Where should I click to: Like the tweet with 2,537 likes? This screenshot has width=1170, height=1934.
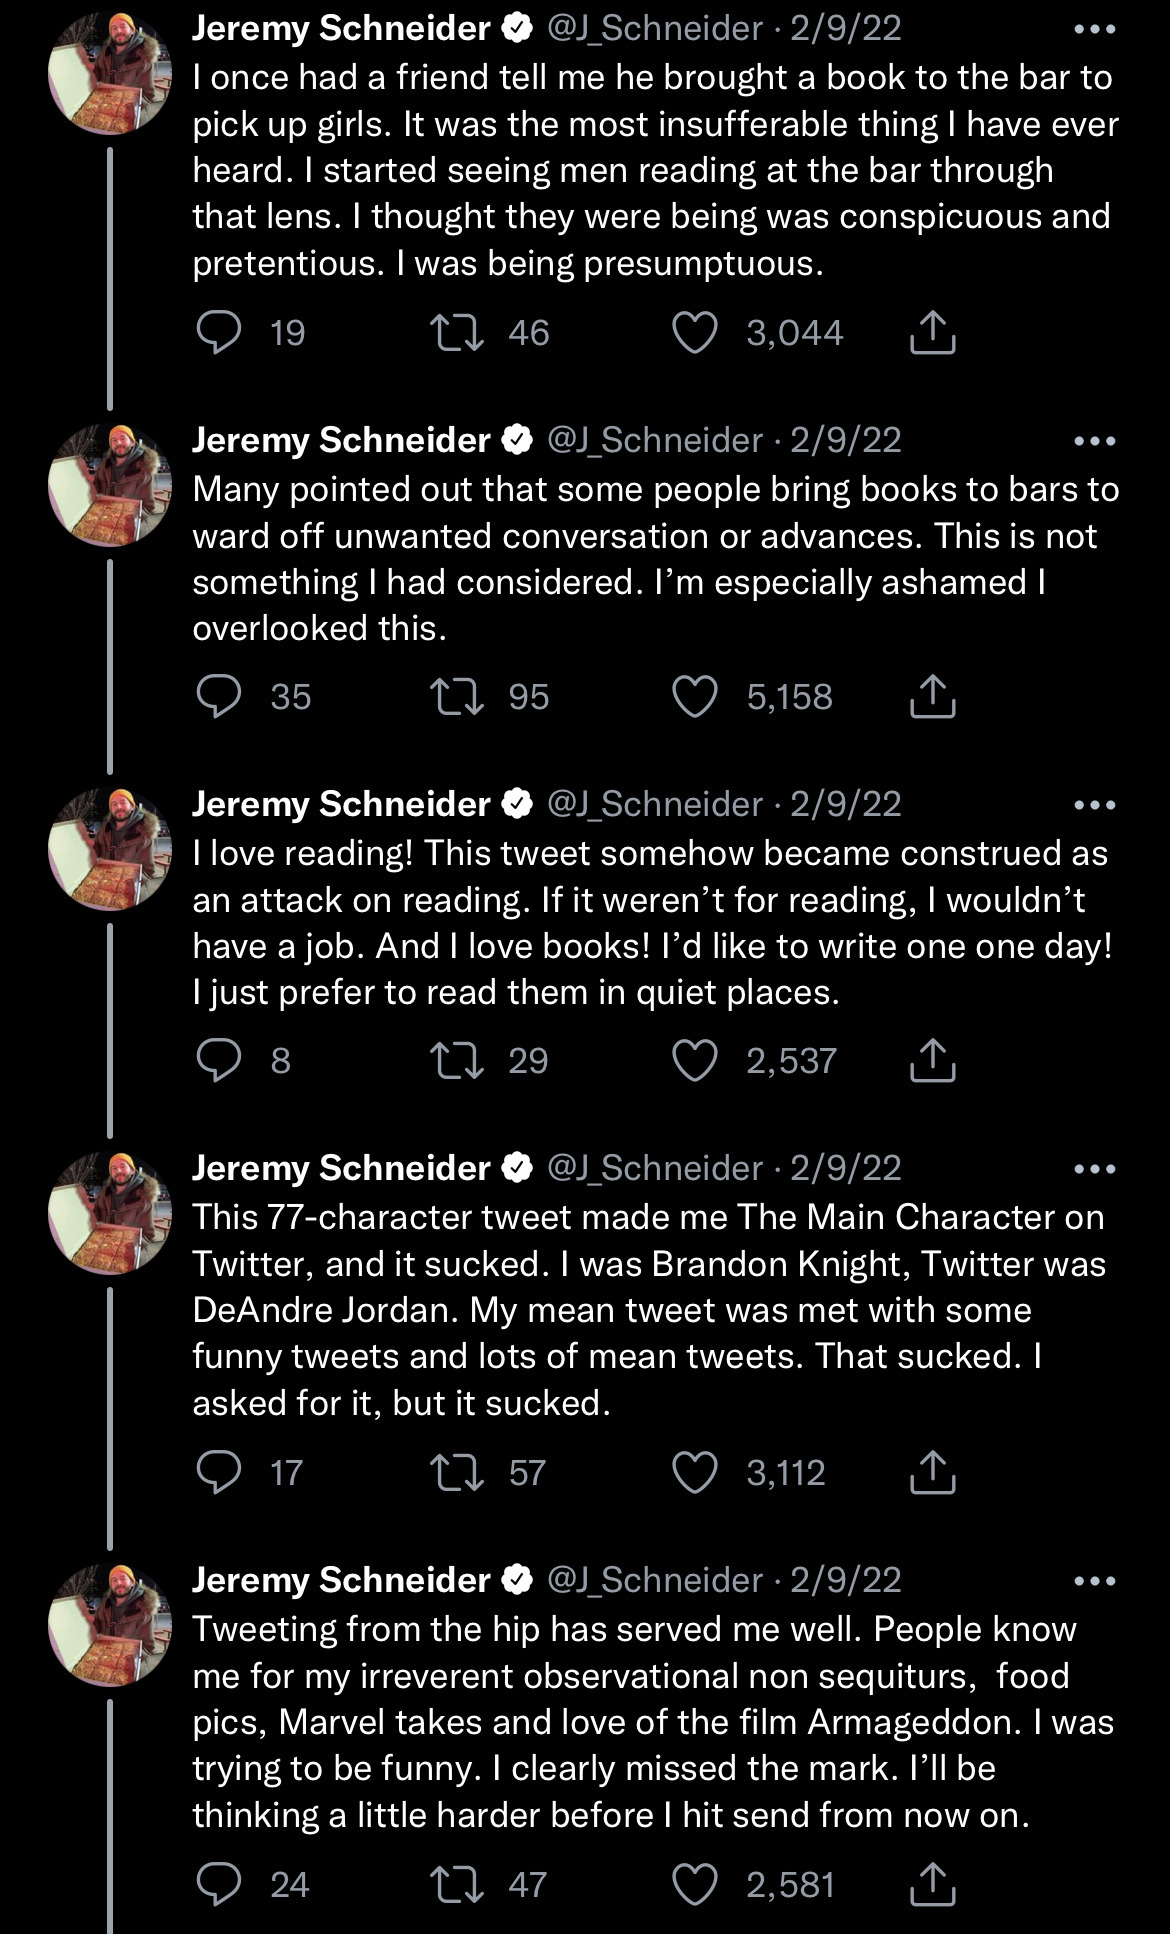(x=694, y=1061)
